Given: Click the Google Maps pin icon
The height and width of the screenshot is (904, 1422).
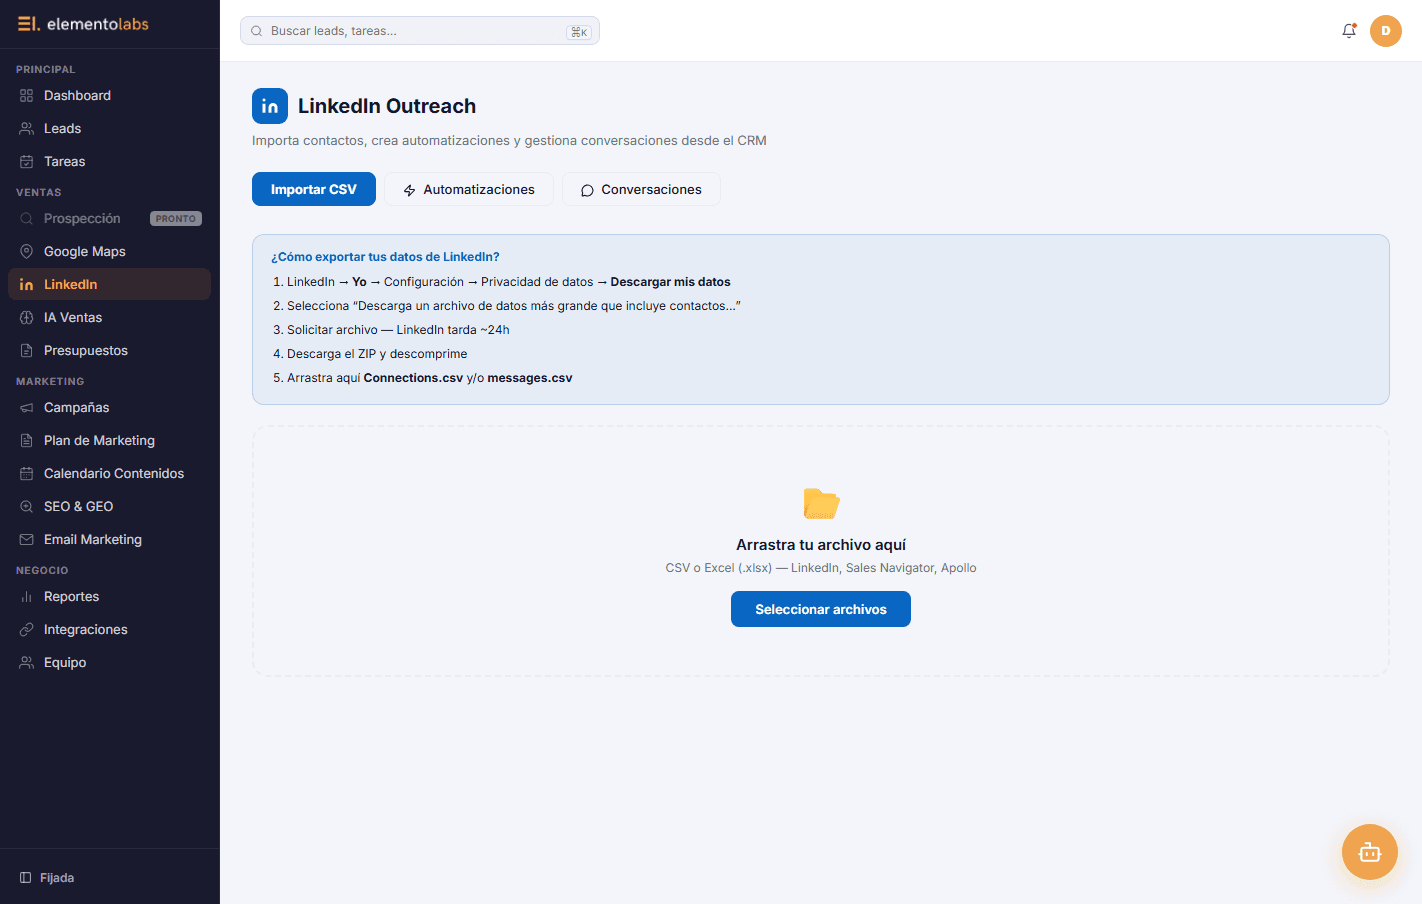Looking at the screenshot, I should (x=27, y=252).
